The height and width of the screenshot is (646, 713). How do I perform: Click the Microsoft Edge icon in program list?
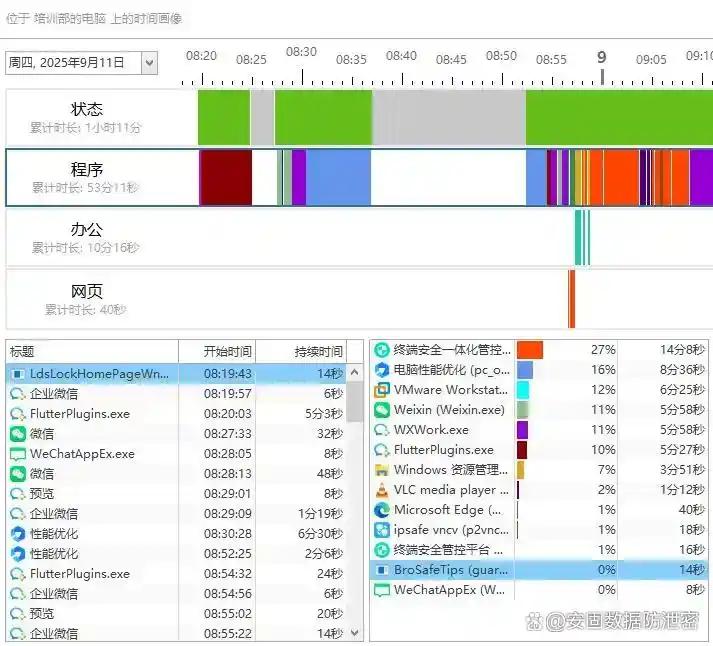[x=381, y=510]
